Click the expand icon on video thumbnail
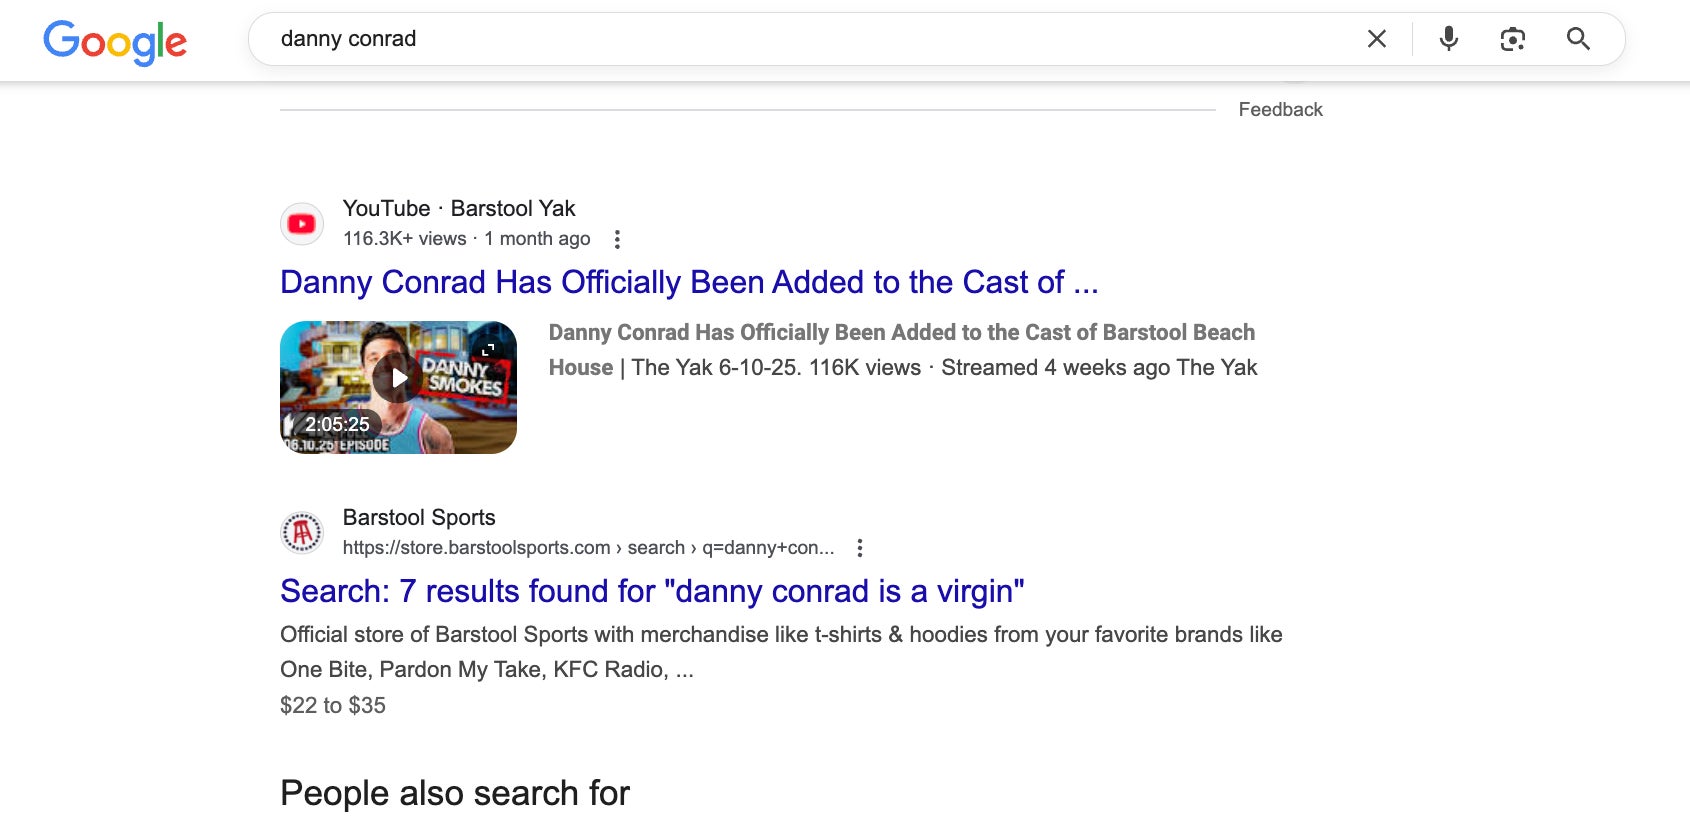 [x=488, y=349]
